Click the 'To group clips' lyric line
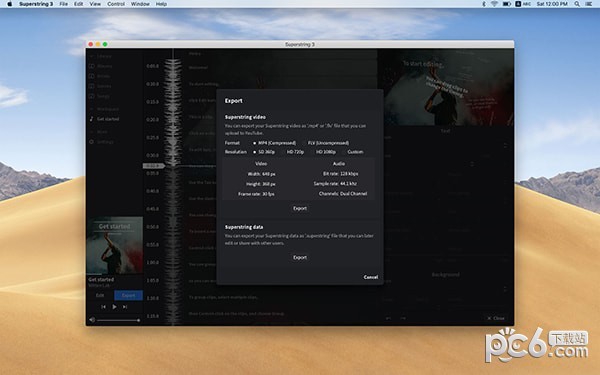The height and width of the screenshot is (375, 600). click(223, 297)
